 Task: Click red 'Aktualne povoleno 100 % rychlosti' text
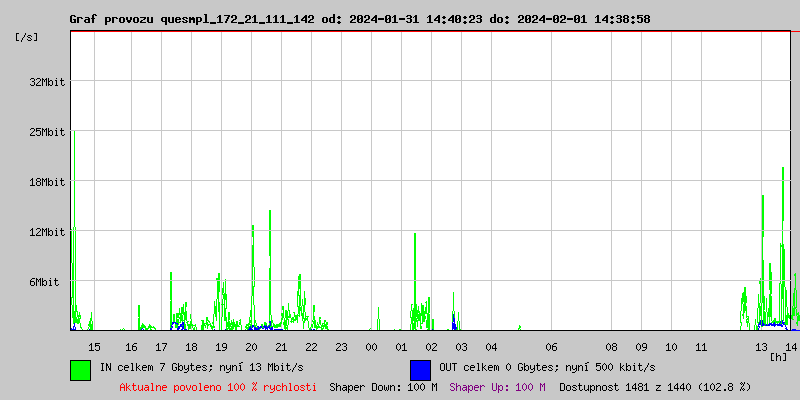pyautogui.click(x=218, y=387)
